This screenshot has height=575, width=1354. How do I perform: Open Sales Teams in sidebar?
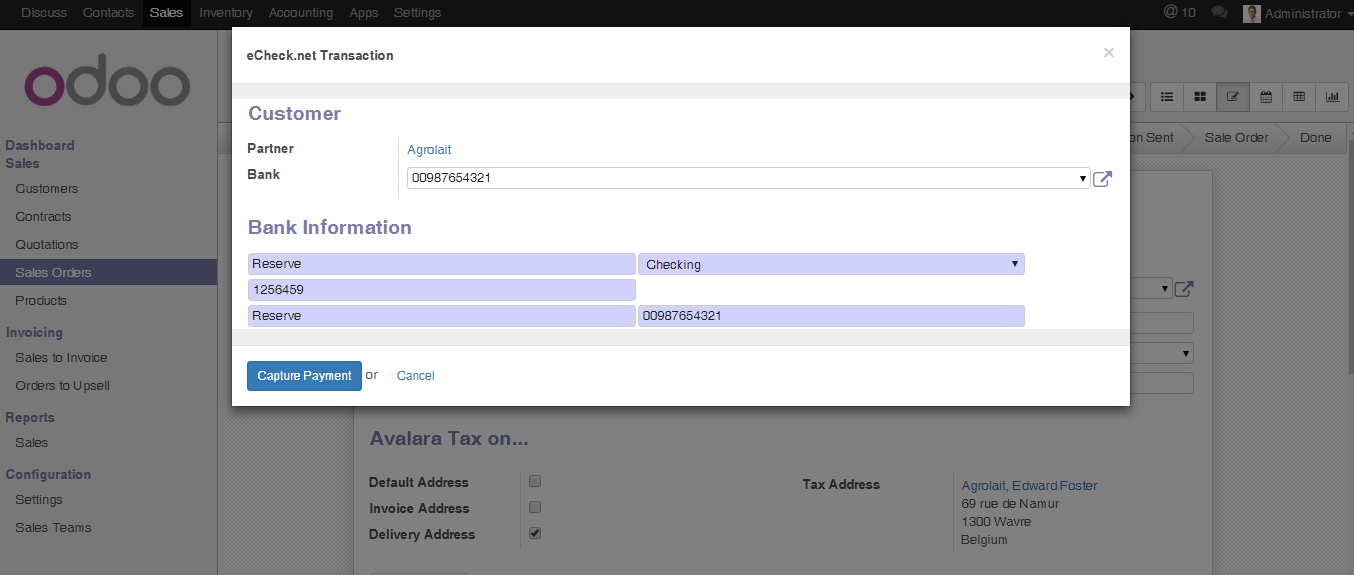pos(53,527)
